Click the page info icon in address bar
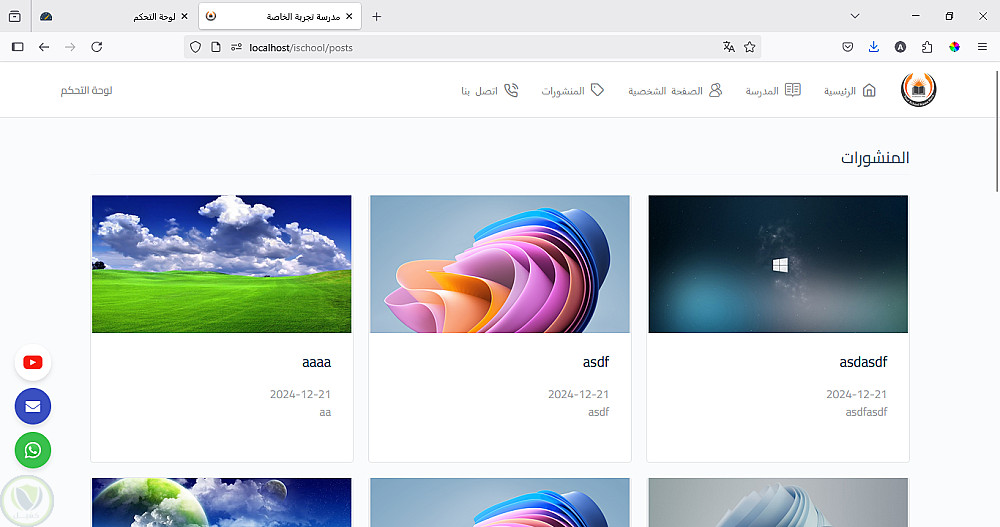 [216, 47]
